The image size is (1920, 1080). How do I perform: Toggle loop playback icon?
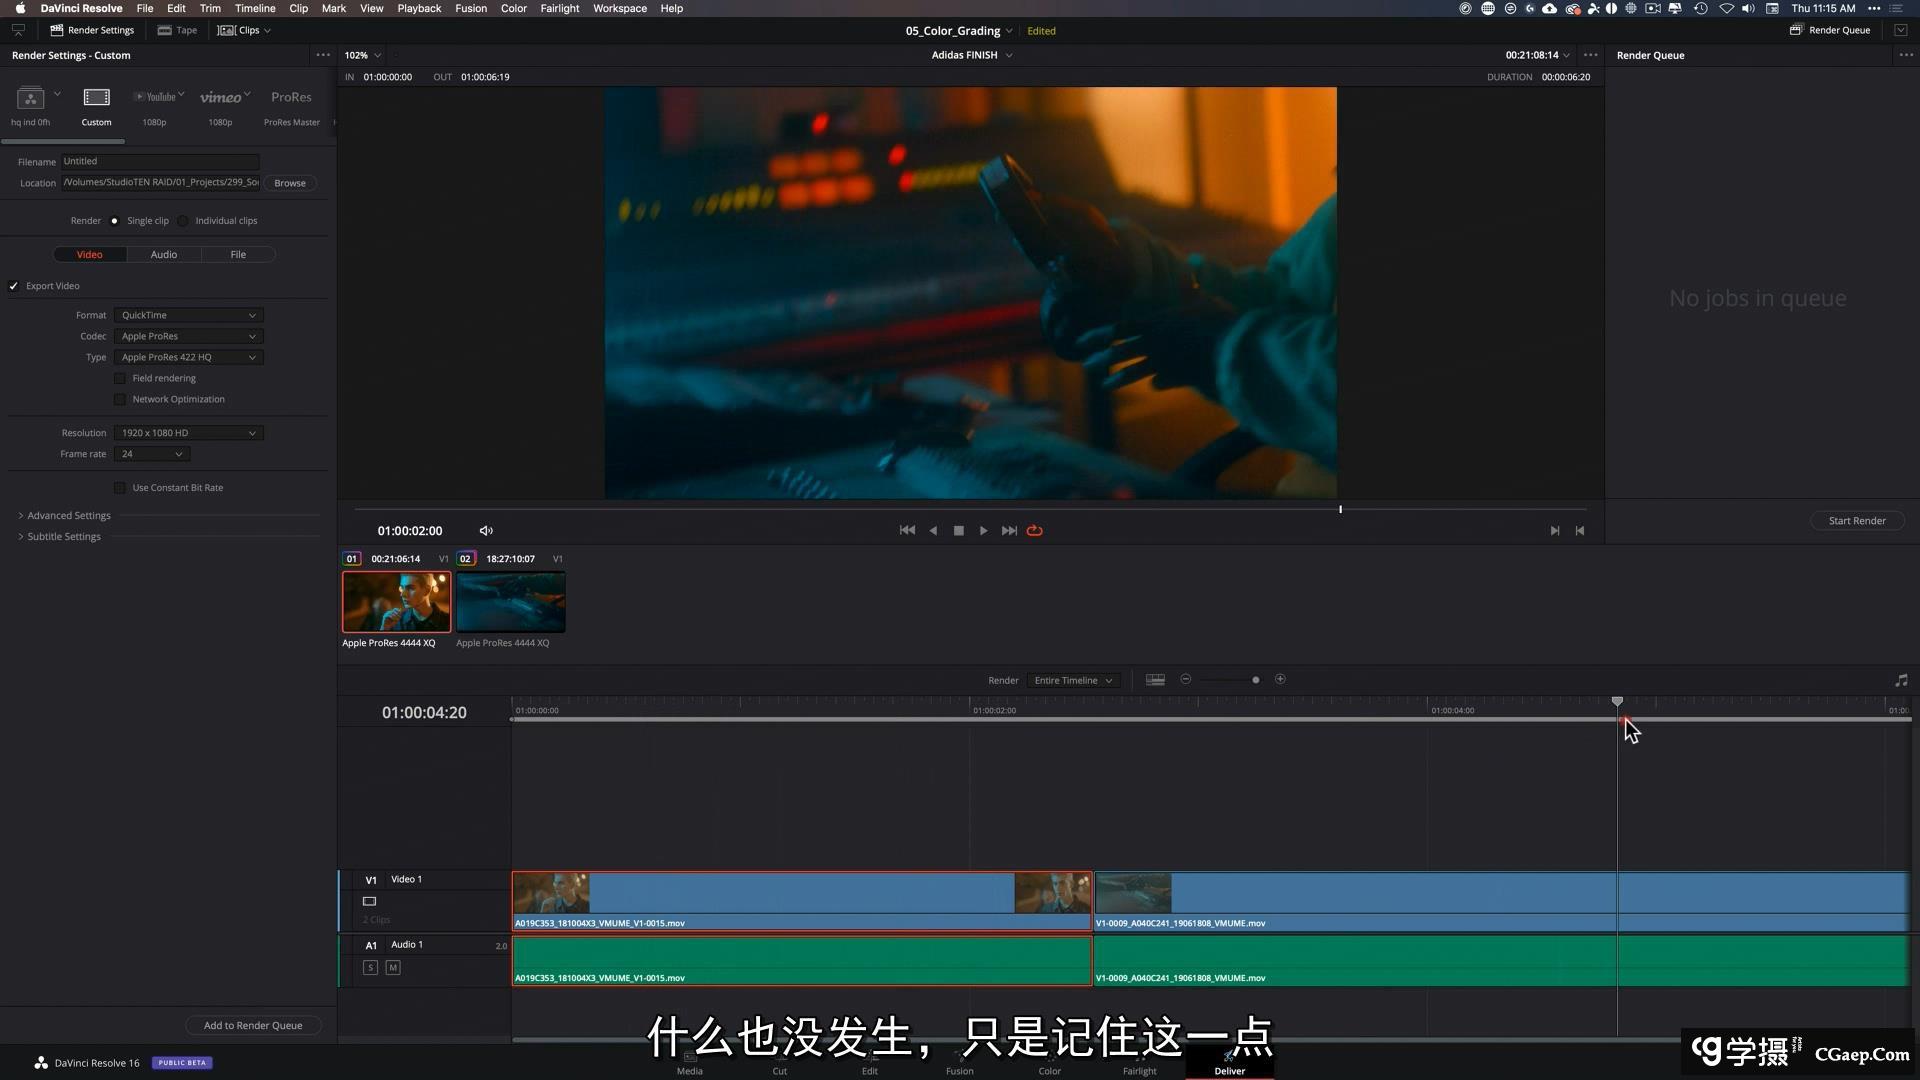[x=1035, y=531]
